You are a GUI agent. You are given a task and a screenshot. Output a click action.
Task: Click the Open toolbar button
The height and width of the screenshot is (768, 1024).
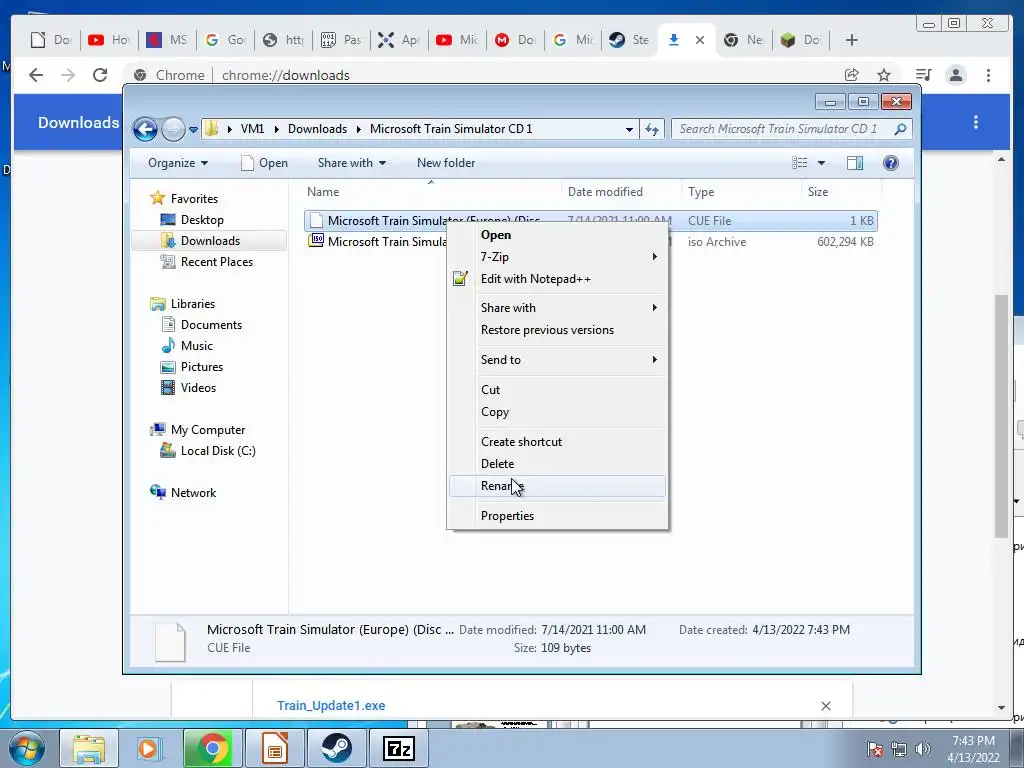(x=264, y=163)
